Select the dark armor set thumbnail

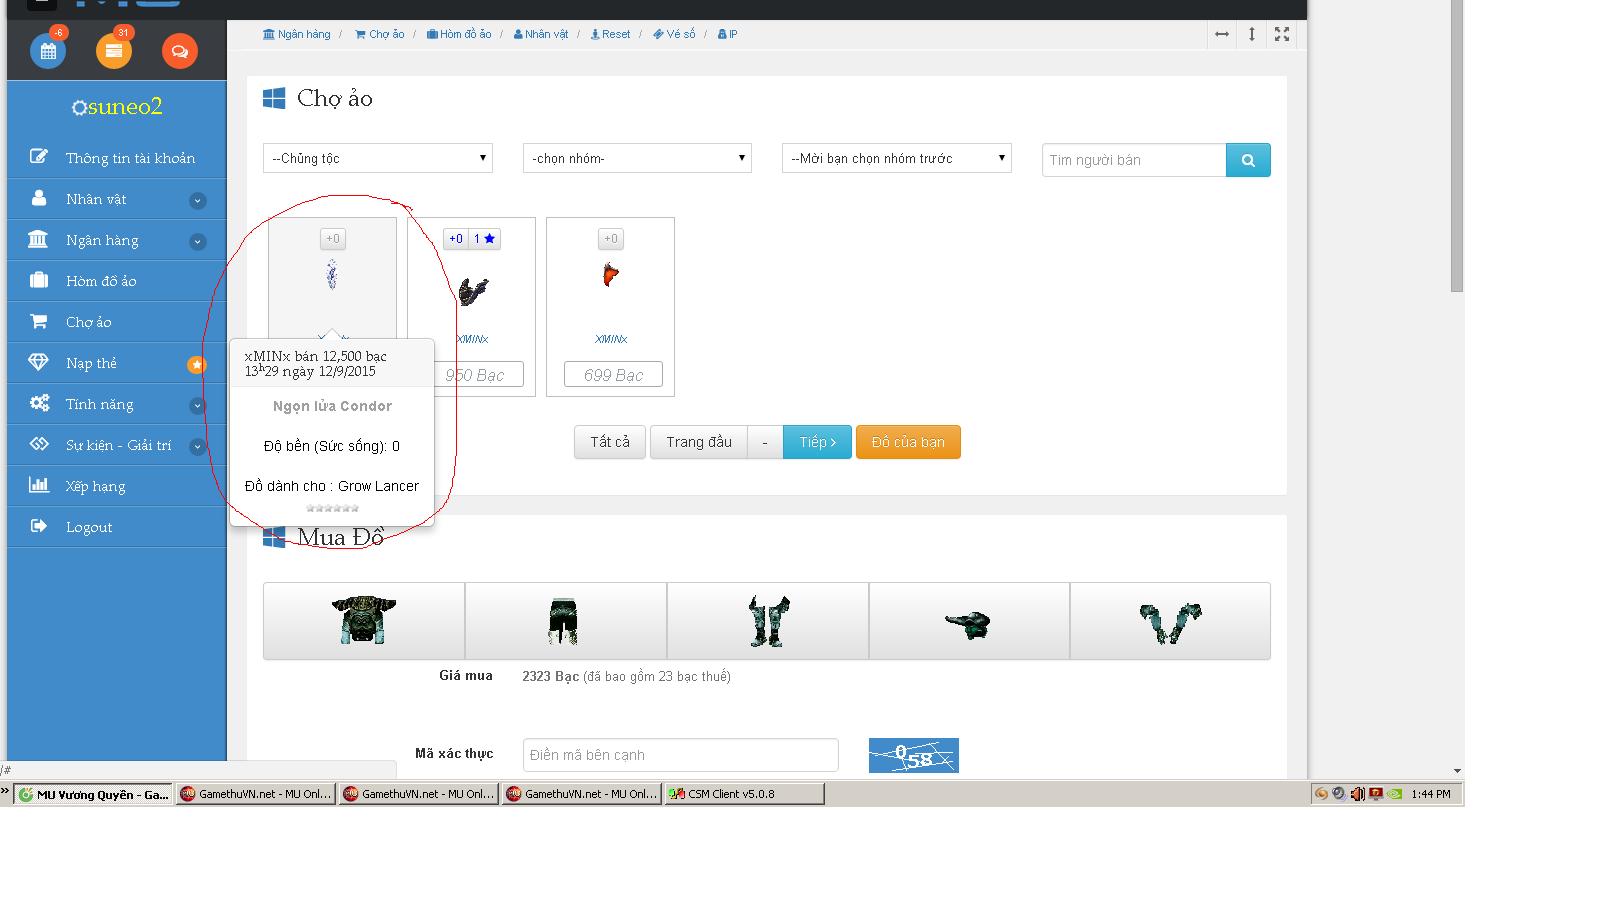364,621
